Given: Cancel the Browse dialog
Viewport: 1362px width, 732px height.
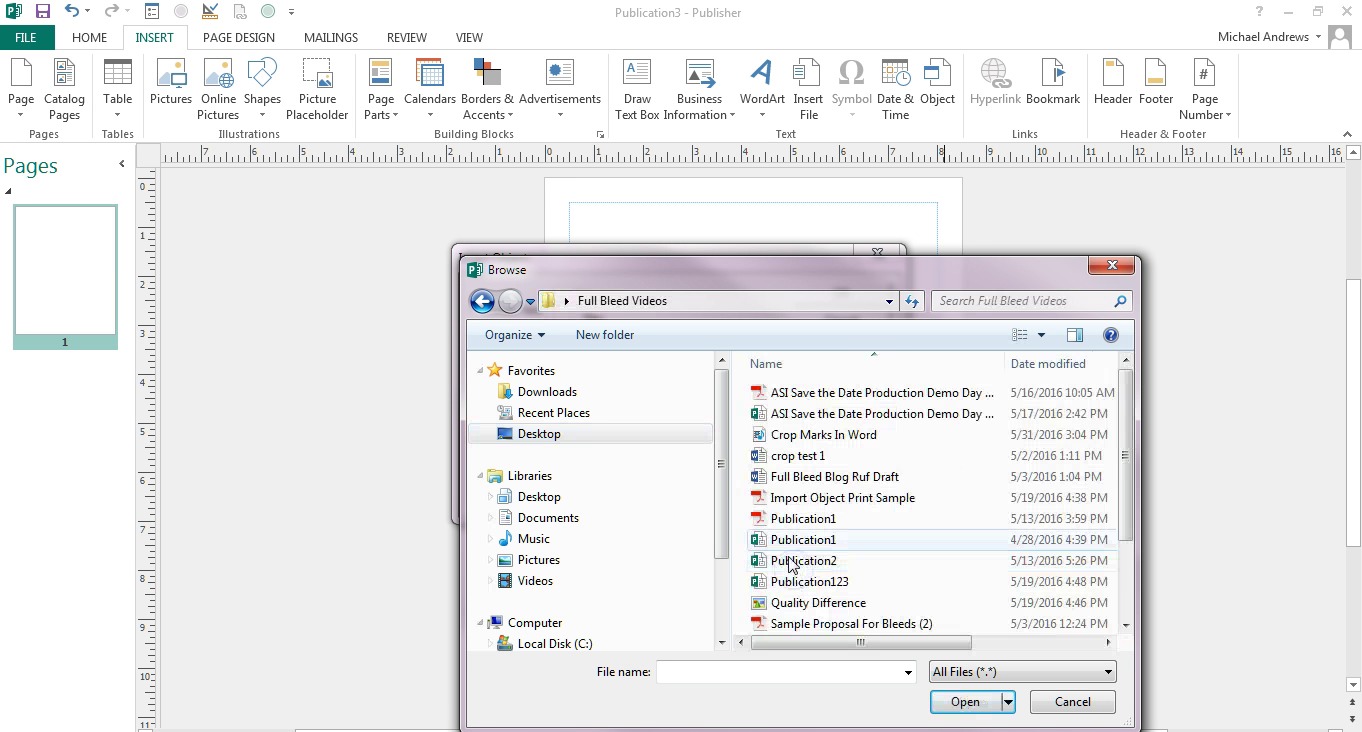Looking at the screenshot, I should [x=1073, y=702].
